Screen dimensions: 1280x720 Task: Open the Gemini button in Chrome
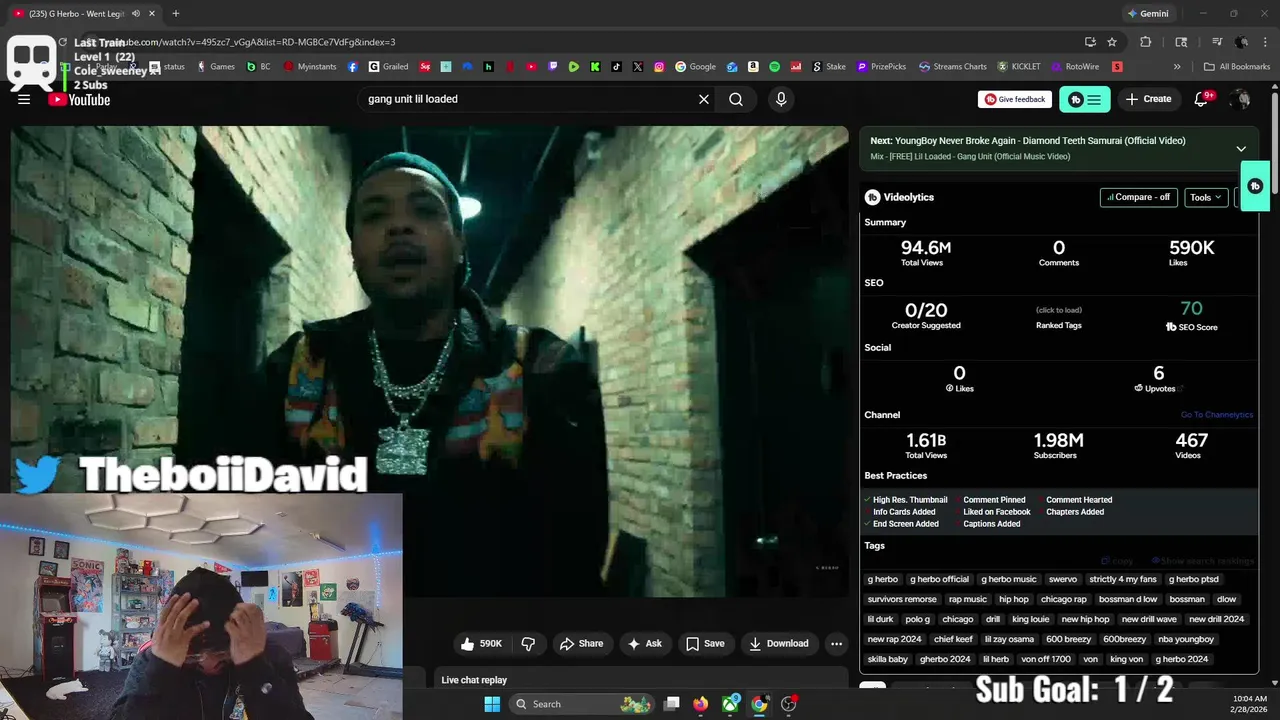tap(1147, 13)
